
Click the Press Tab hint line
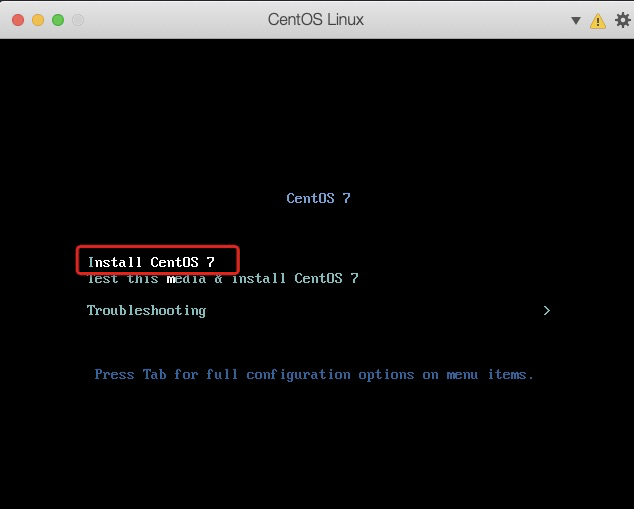tap(314, 375)
